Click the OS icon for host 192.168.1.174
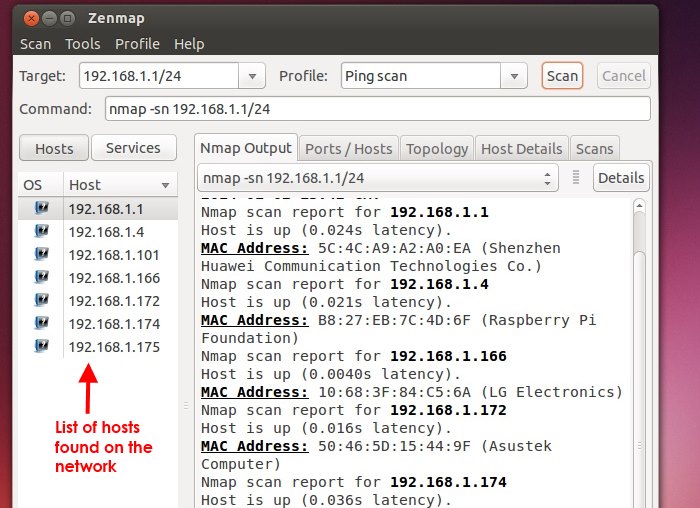Screen dimensions: 700x508 pos(42,323)
